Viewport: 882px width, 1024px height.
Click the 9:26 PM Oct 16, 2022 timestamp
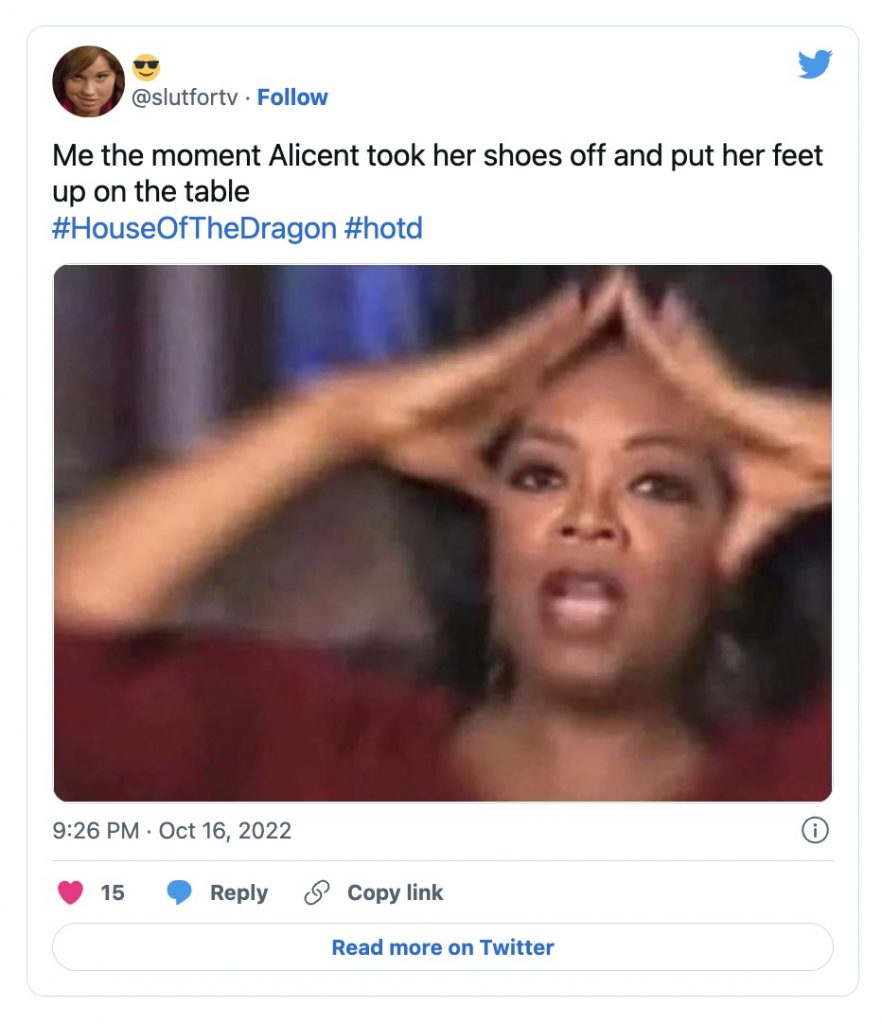(172, 831)
